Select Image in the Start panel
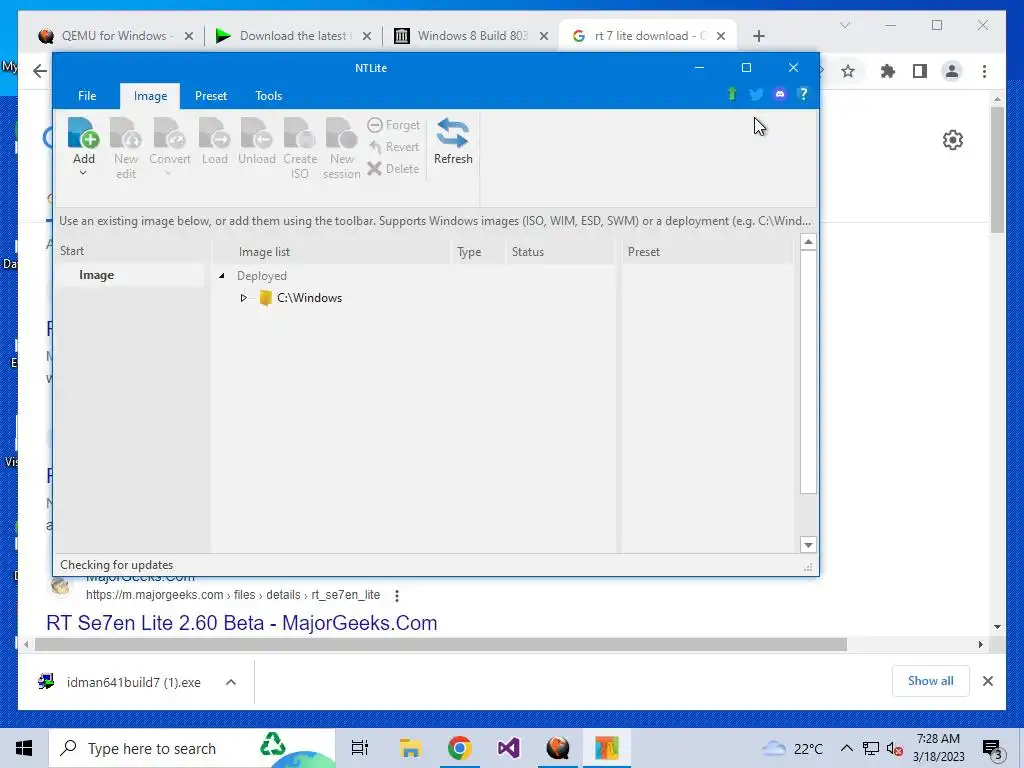 click(x=97, y=275)
